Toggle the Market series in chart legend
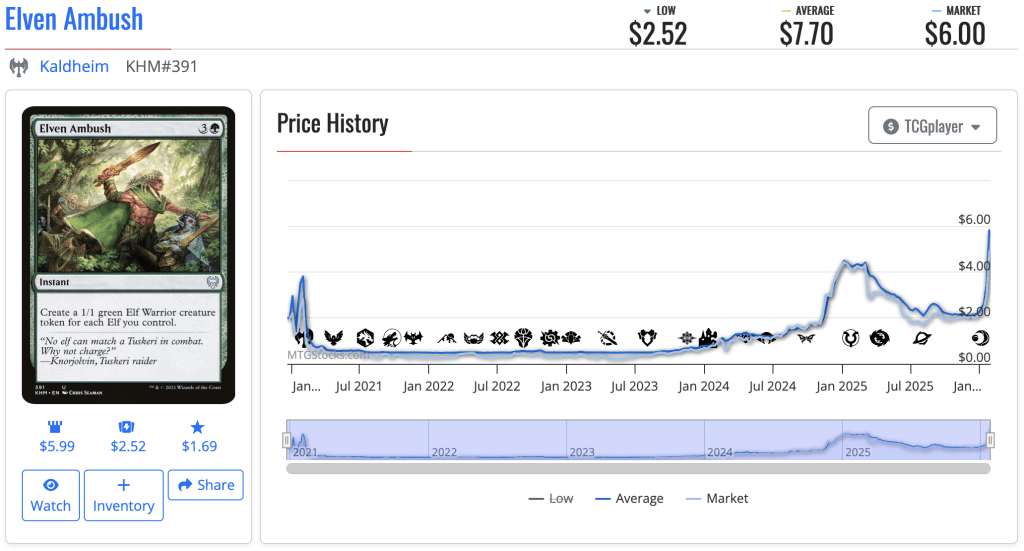Image resolution: width=1024 pixels, height=551 pixels. pyautogui.click(x=717, y=498)
